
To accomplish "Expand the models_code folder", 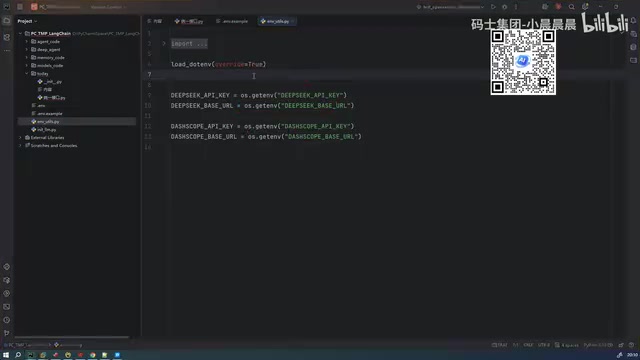I will [x=27, y=65].
